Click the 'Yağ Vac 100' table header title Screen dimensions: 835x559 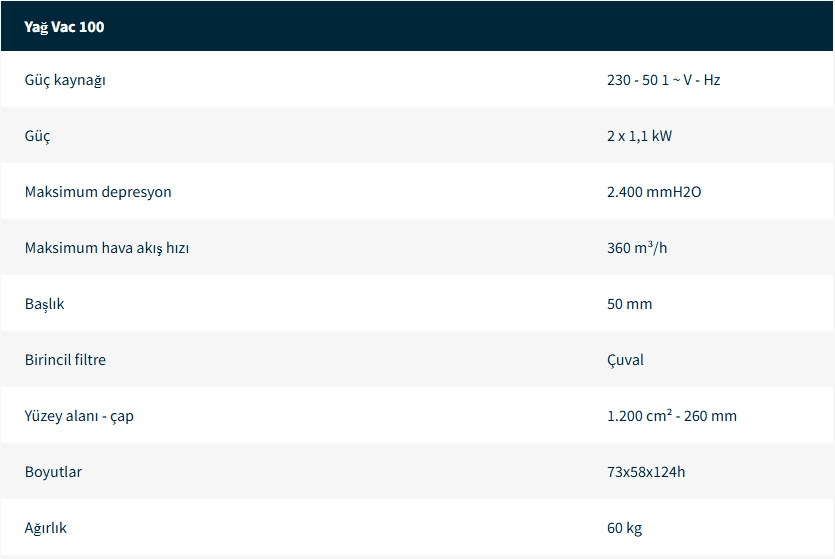[x=64, y=27]
